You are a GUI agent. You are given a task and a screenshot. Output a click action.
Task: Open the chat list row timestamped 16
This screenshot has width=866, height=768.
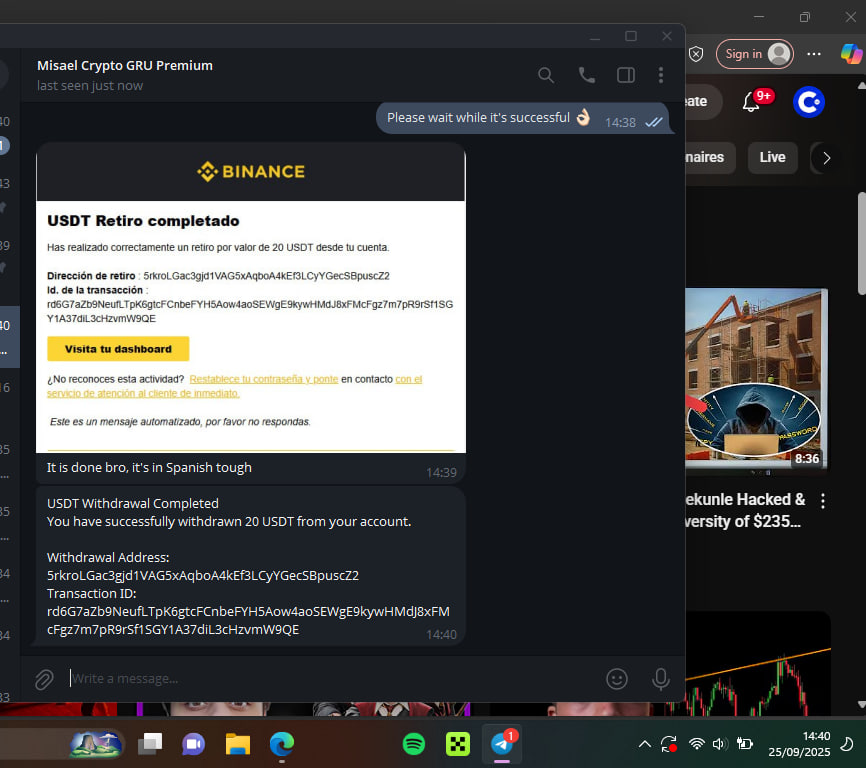click(x=10, y=397)
